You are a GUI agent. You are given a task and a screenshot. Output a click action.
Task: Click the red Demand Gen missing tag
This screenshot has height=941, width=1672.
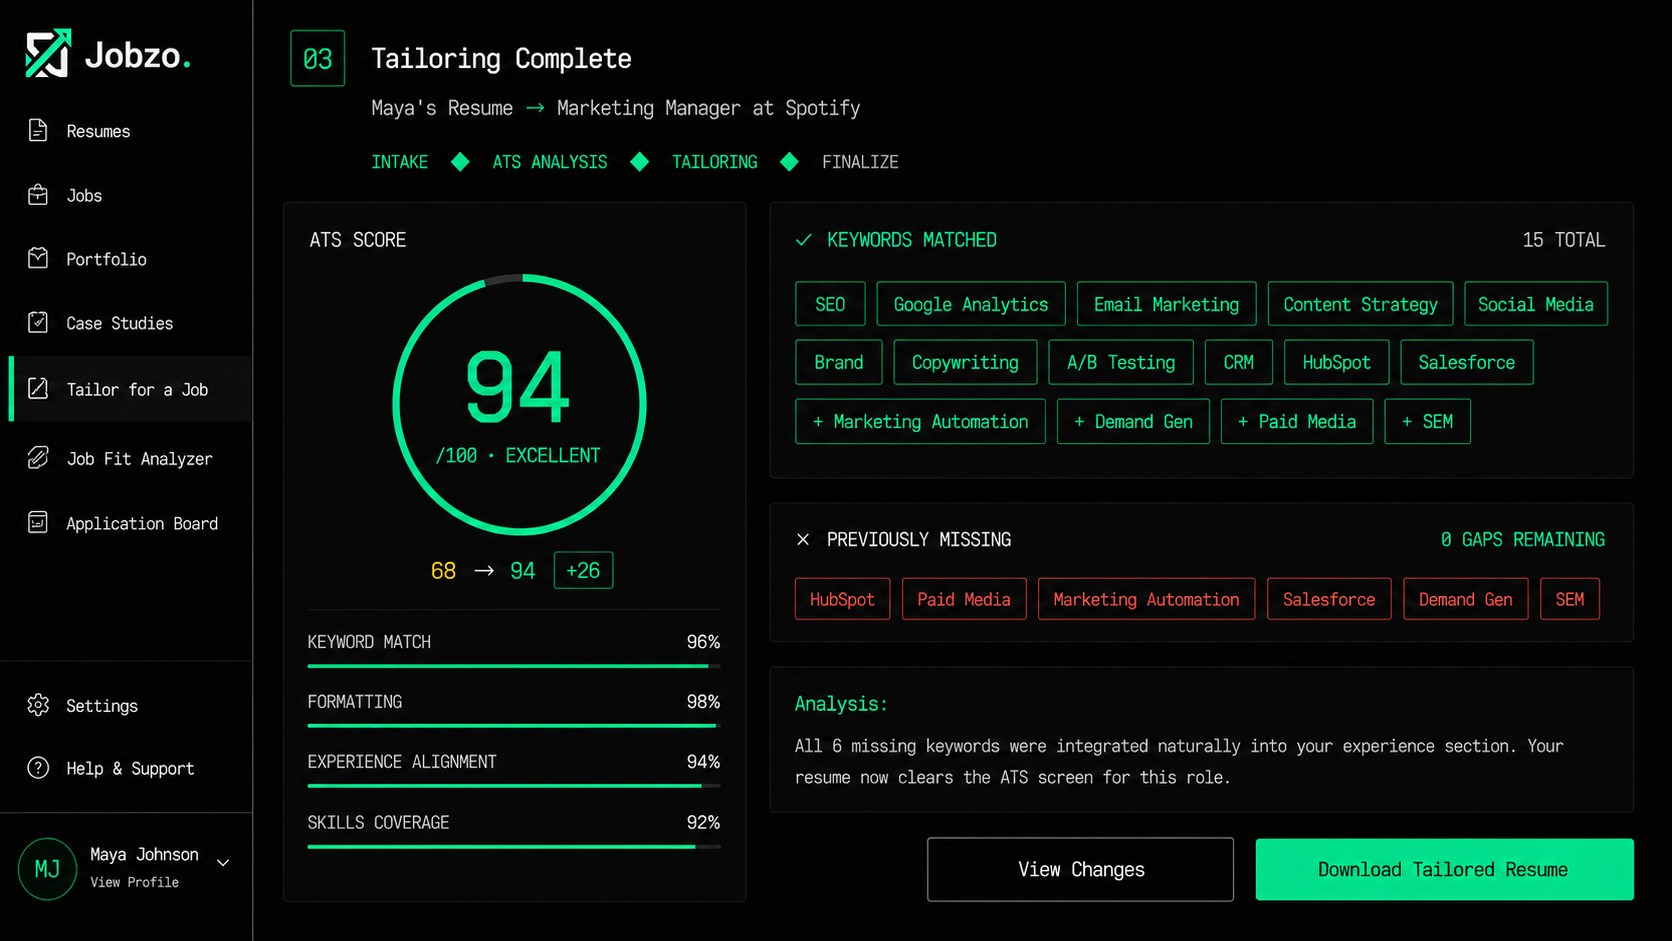tap(1466, 599)
